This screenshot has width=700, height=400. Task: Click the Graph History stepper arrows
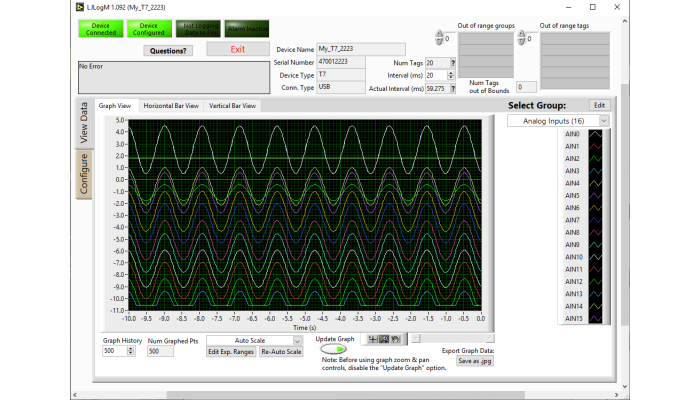click(x=131, y=351)
